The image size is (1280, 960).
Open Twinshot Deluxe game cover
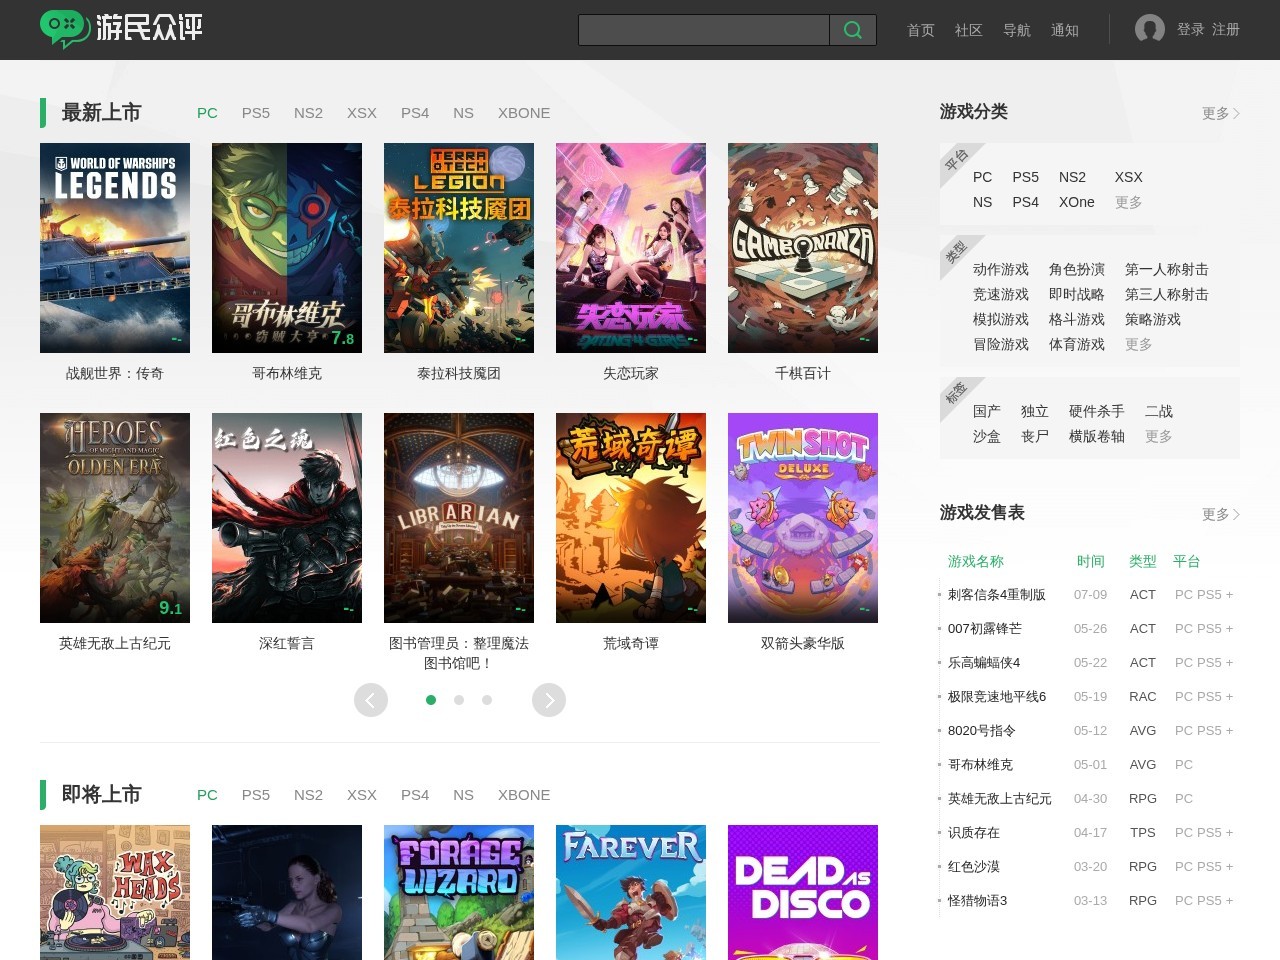(803, 518)
